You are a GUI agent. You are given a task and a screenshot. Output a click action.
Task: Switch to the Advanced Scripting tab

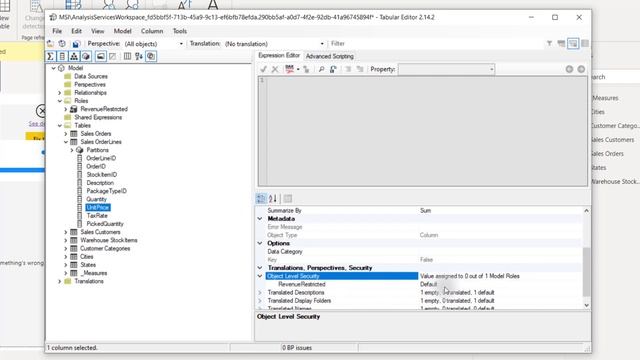(x=330, y=56)
